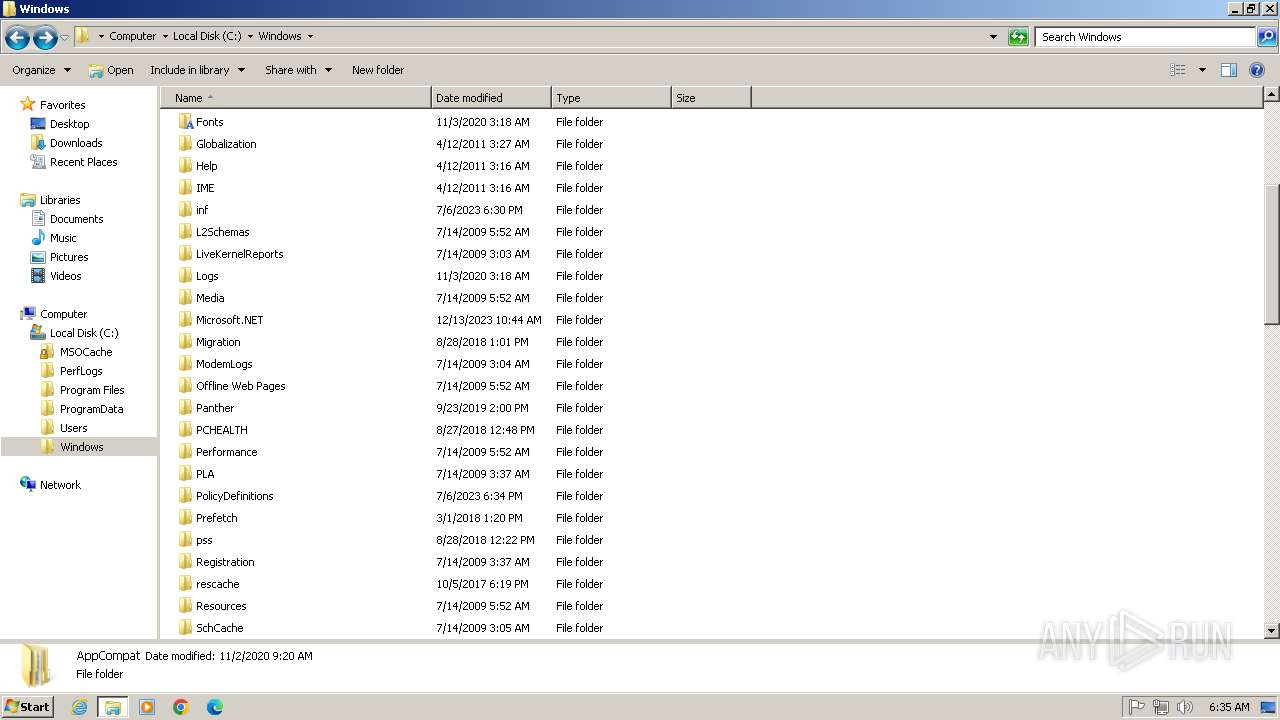1280x720 pixels.
Task: Click Computer in the address breadcrumb
Action: pyautogui.click(x=132, y=36)
